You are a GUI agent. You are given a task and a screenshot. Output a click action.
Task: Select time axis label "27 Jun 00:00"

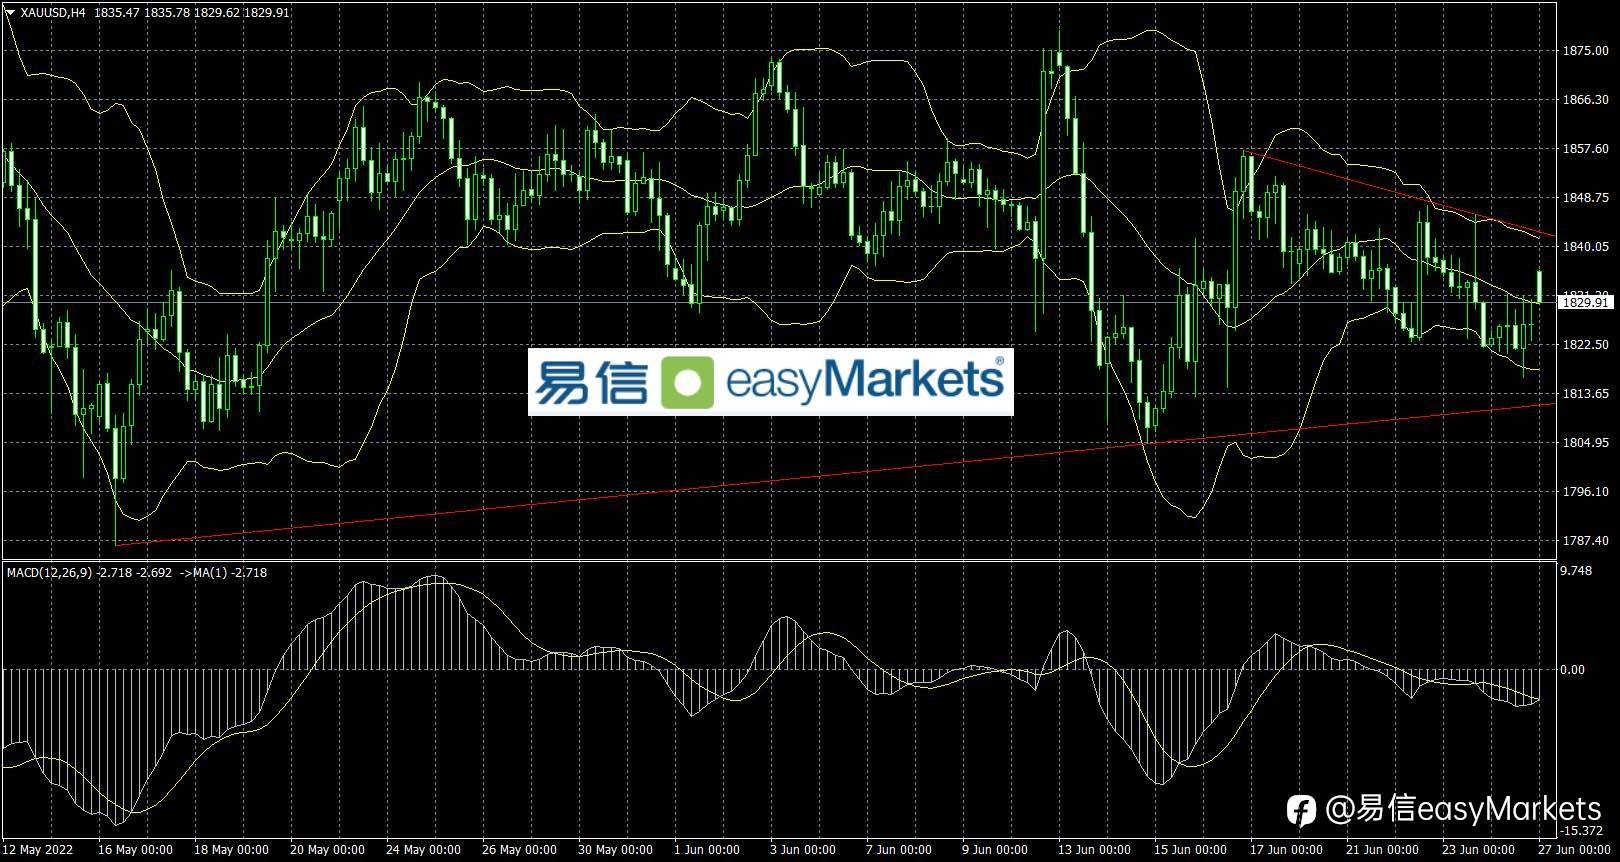[x=1575, y=850]
